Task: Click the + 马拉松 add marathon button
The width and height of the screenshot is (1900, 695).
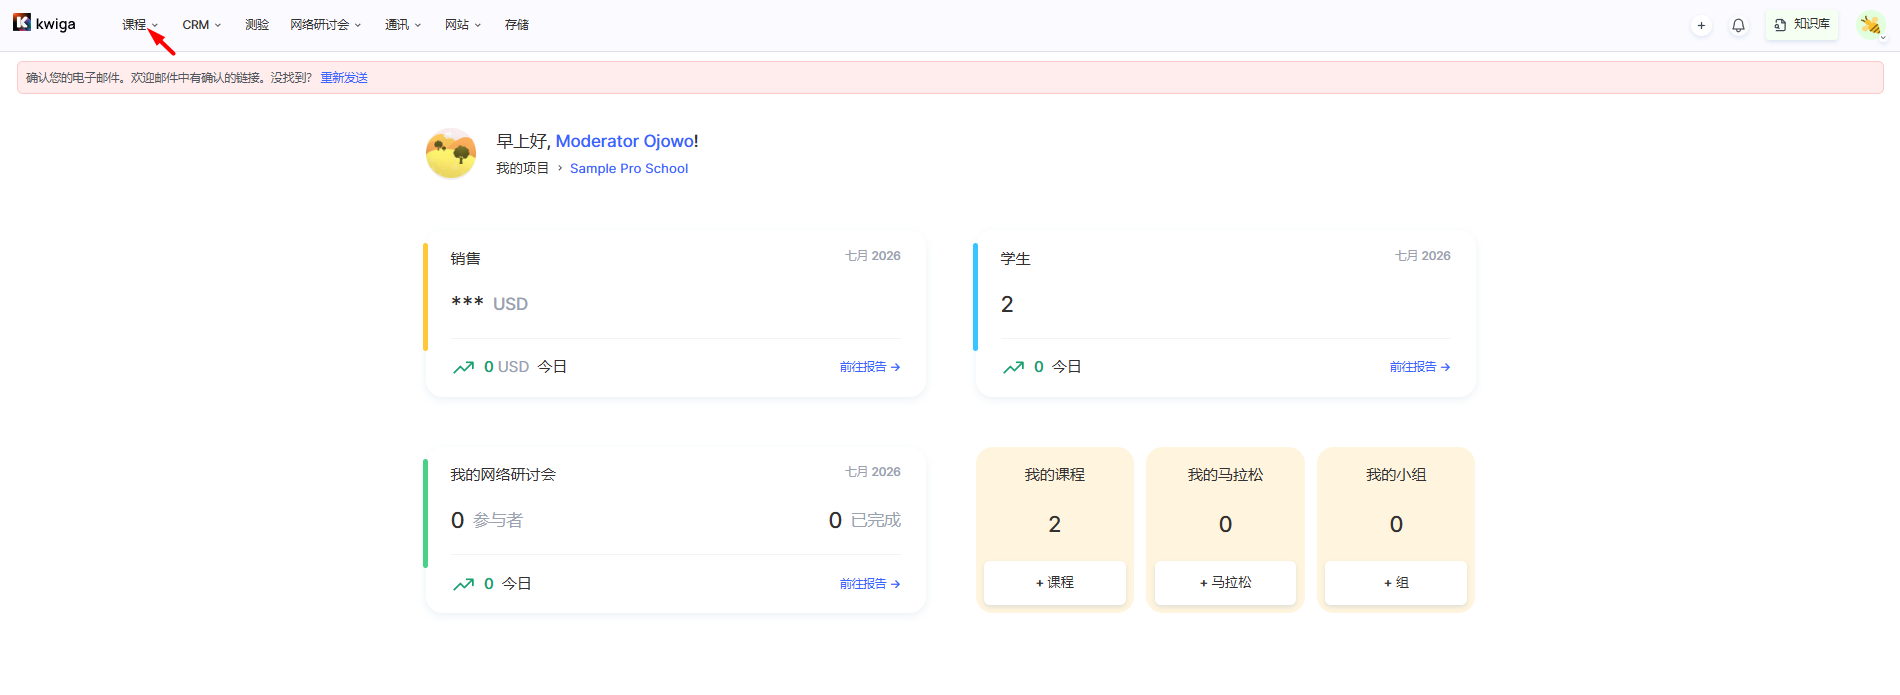Action: pos(1225,582)
